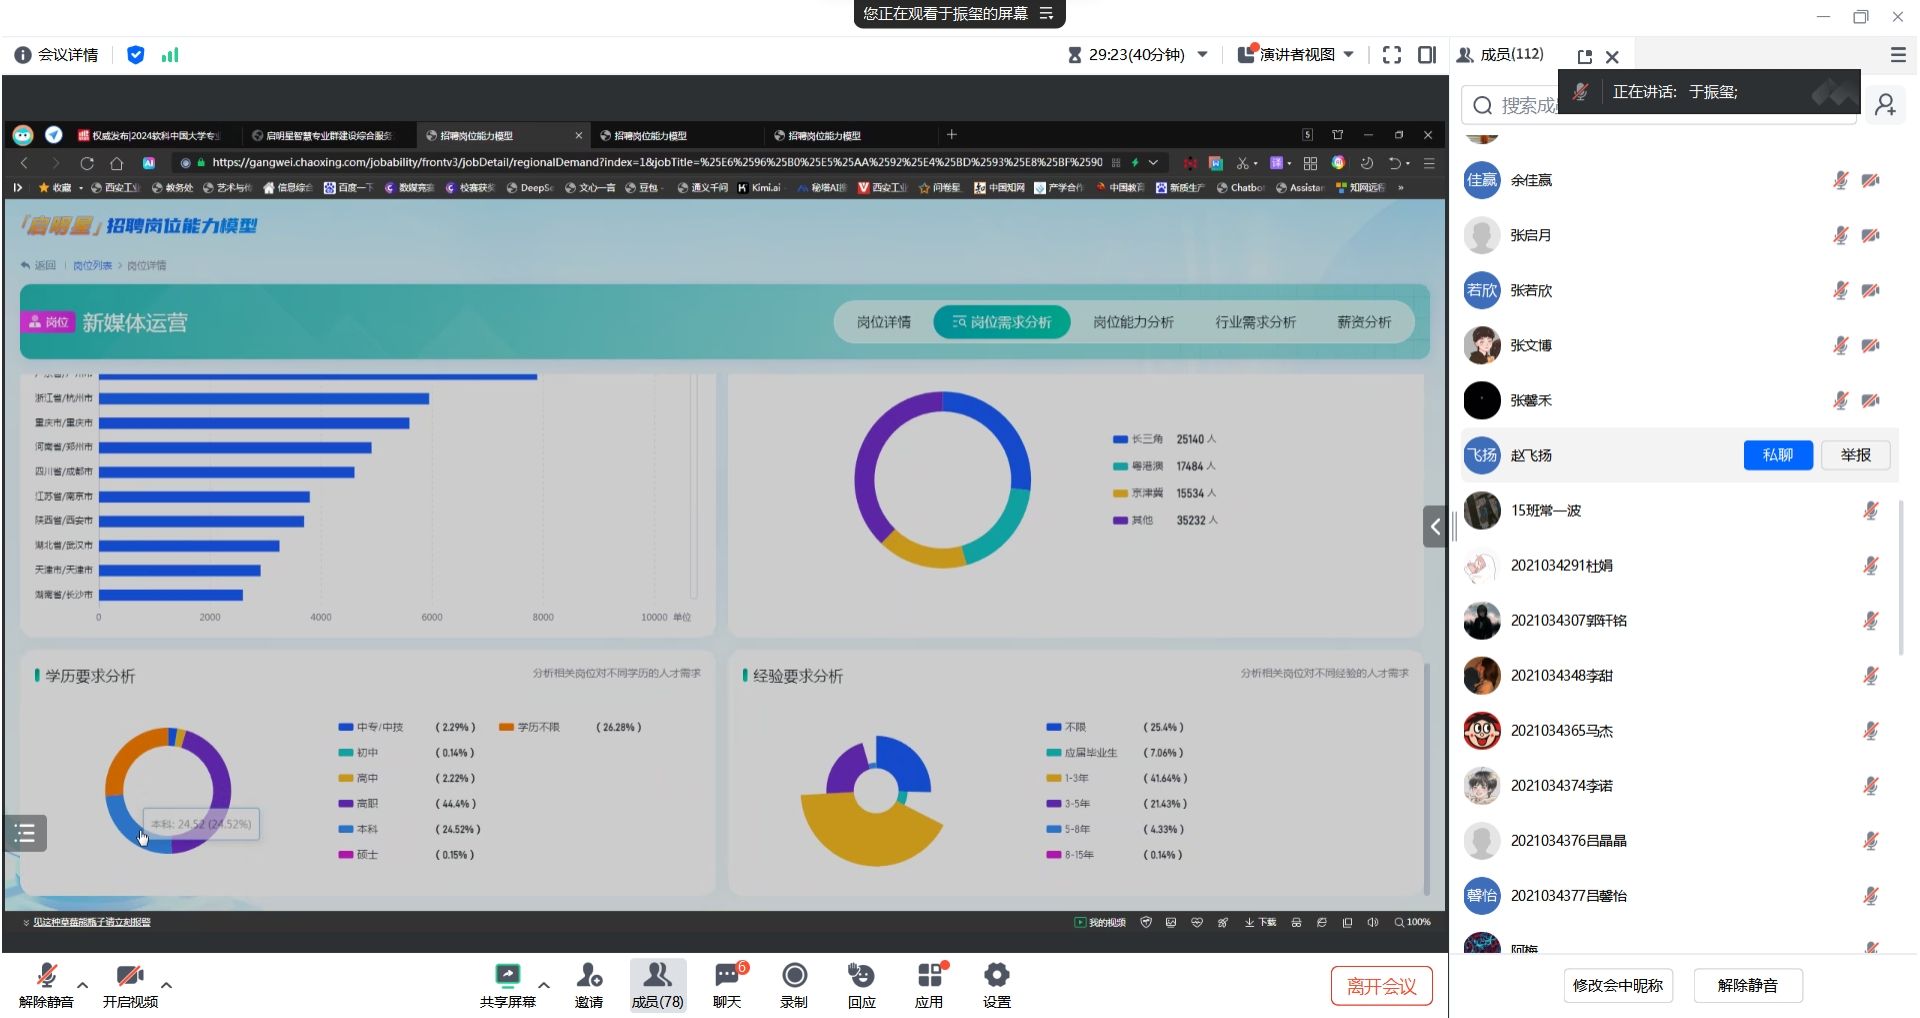Viewport: 1920px width, 1018px height.
Task: Toggle the members list panel
Action: [x=657, y=984]
